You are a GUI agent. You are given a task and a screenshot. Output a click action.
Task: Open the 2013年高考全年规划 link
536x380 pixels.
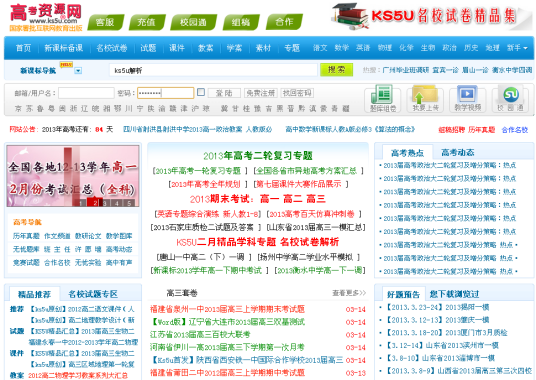(x=205, y=184)
